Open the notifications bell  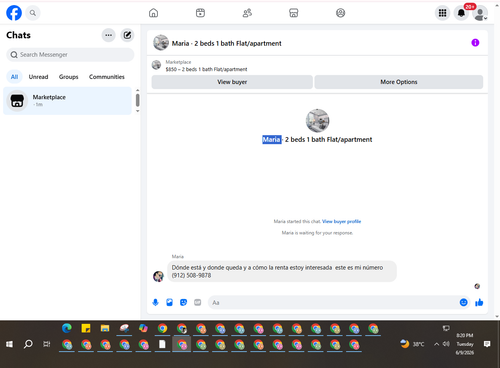click(461, 13)
